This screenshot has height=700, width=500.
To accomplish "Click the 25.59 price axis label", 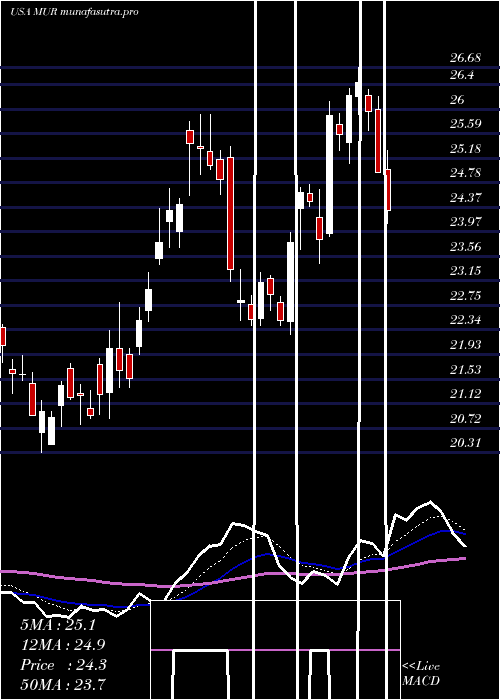I will pyautogui.click(x=466, y=124).
